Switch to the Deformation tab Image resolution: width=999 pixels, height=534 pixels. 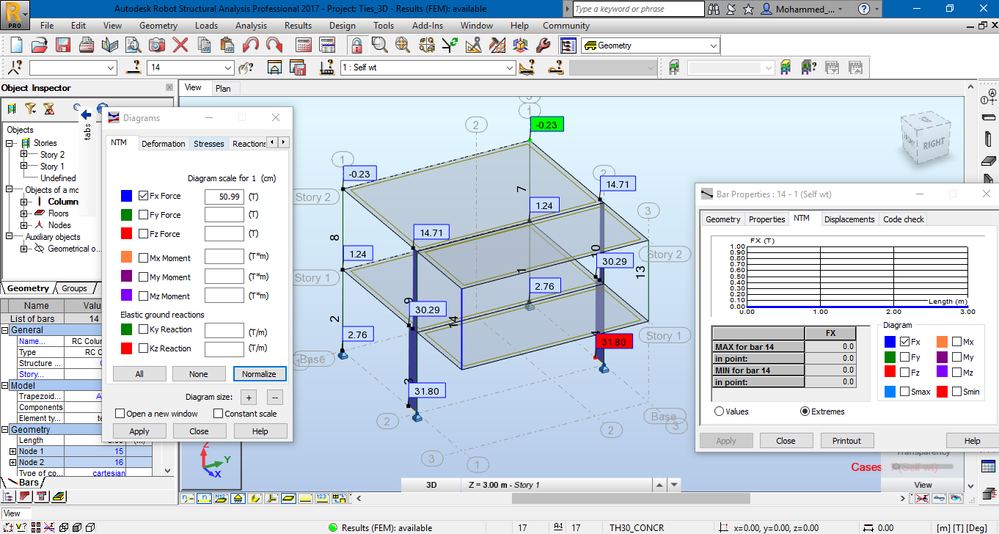pos(163,143)
